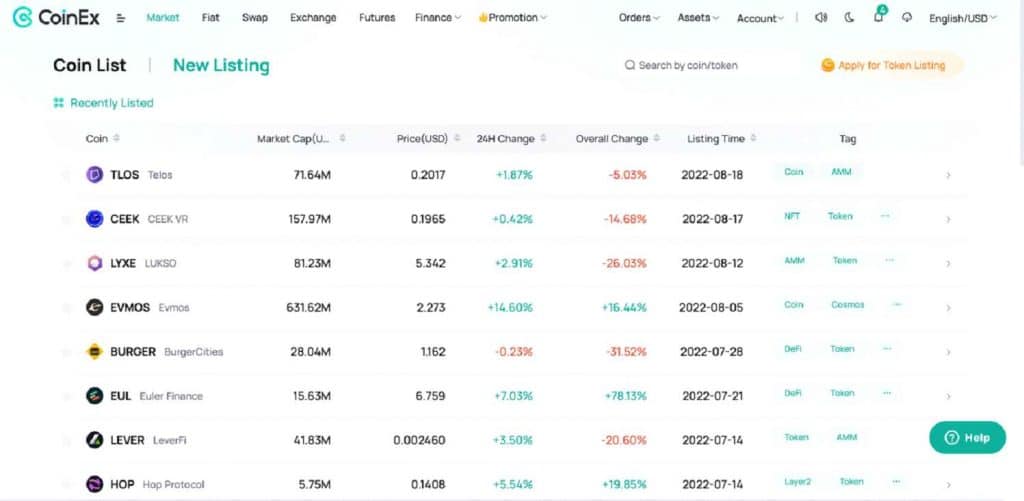Open the Fiat menu item

[210, 18]
